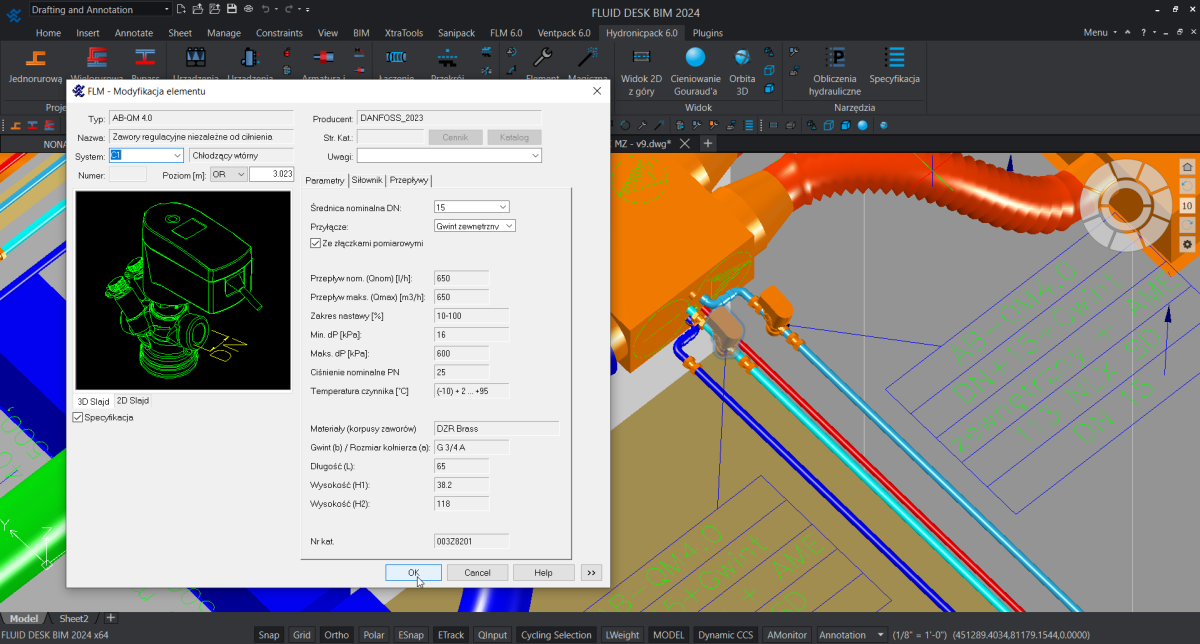1200x644 pixels.
Task: Activate Cieniowanie Gouraud'a shading
Action: [x=695, y=66]
